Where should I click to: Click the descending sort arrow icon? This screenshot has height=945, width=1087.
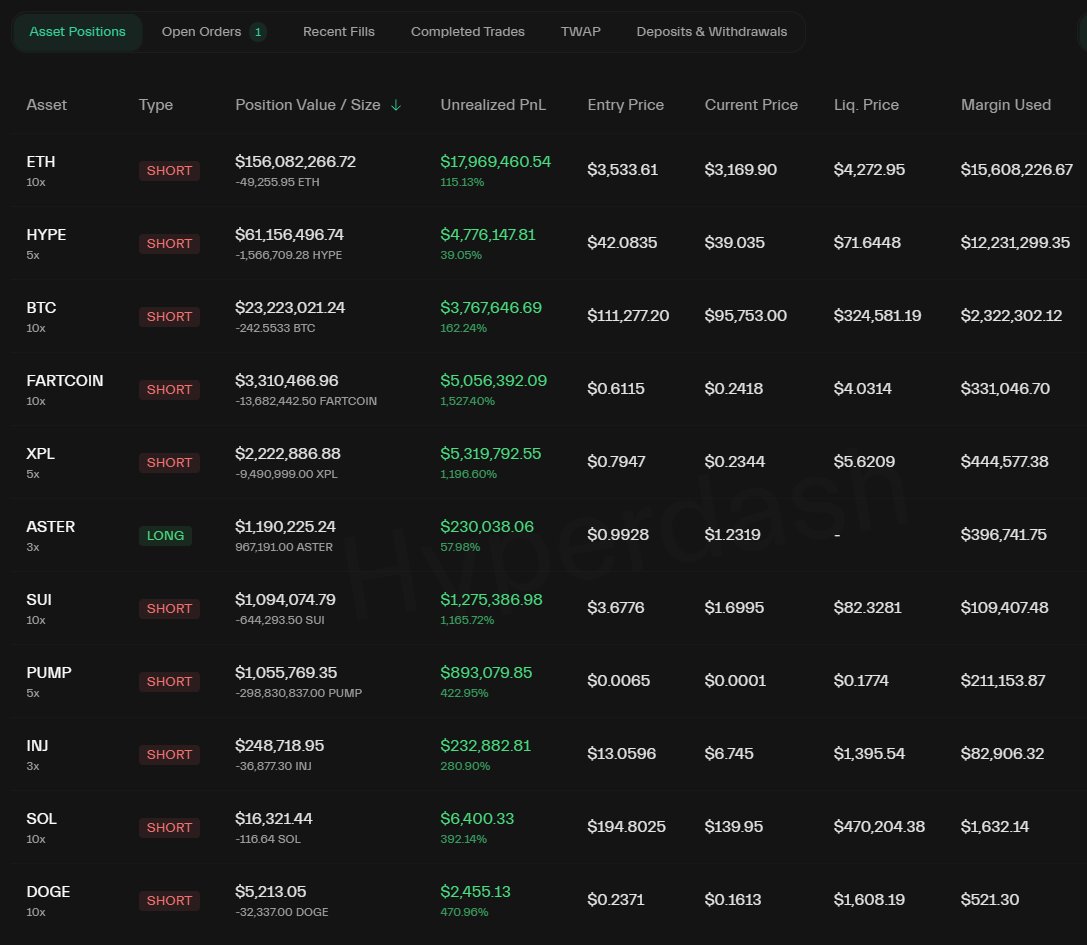tap(396, 104)
